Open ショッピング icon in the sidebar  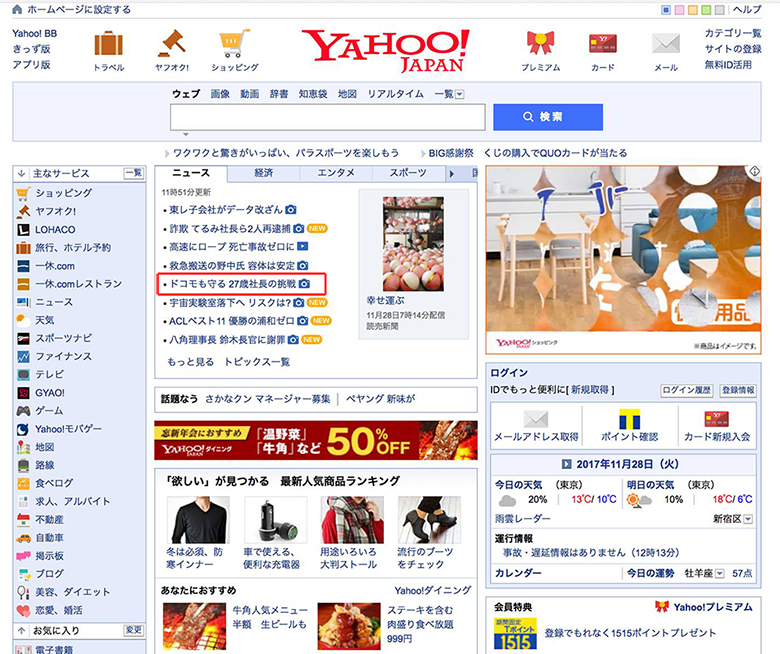[23, 193]
